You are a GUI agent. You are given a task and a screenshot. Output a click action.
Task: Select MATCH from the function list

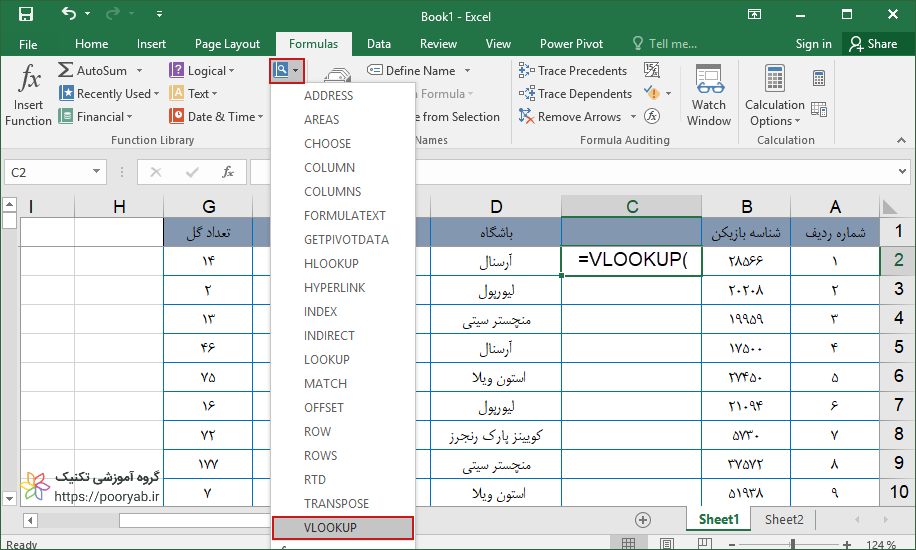coord(343,383)
